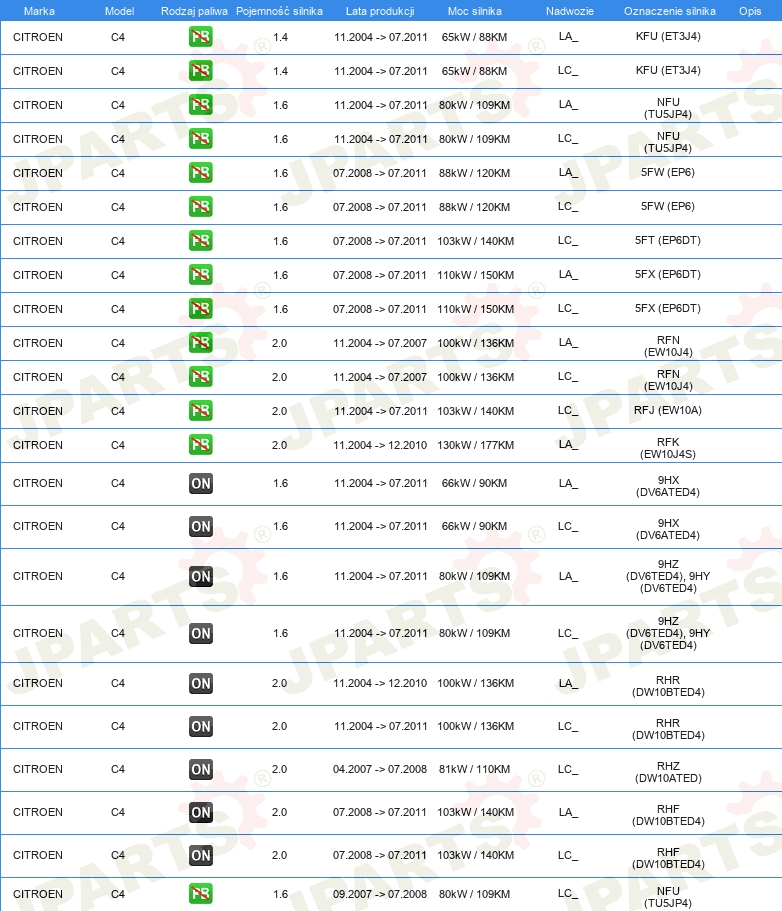Select the 5FT (EP6DT) engine code cell
The height and width of the screenshot is (911, 782).
click(668, 241)
